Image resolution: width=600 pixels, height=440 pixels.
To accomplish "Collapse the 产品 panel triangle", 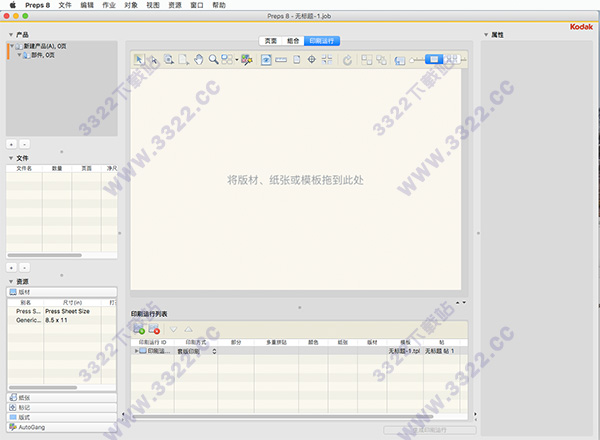I will click(11, 34).
